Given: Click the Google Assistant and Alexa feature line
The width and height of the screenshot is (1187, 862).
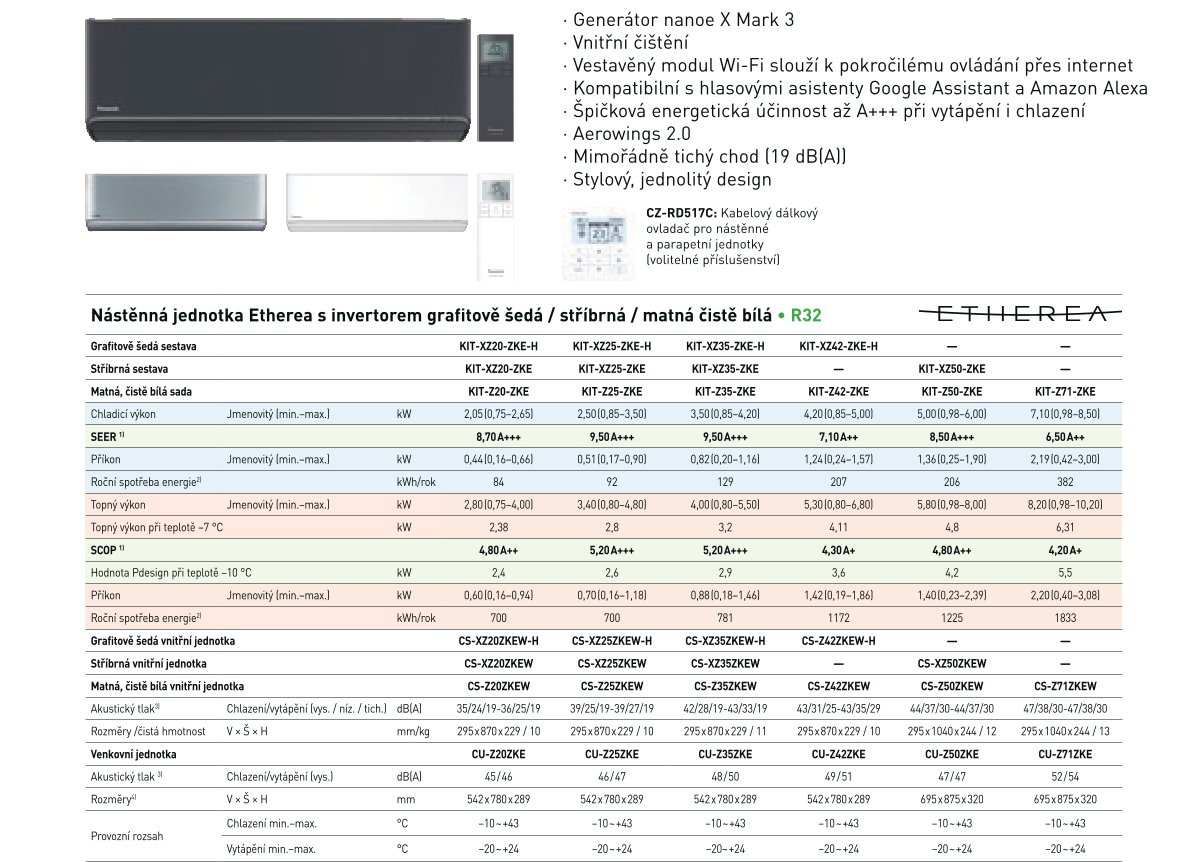Looking at the screenshot, I should click(860, 89).
